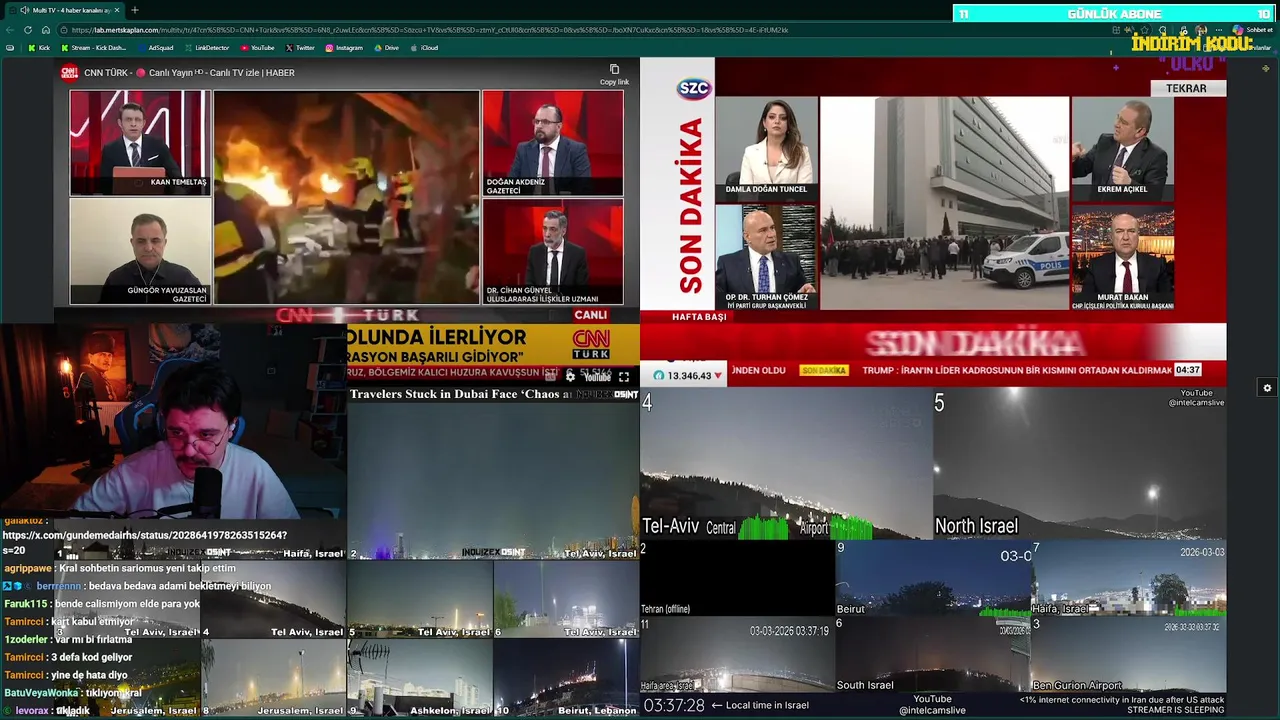Toggle subtitles icon on CNN player

pos(550,377)
